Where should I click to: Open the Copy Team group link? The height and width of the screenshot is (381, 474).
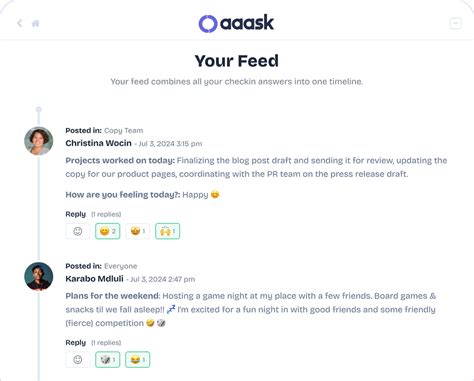tap(123, 131)
